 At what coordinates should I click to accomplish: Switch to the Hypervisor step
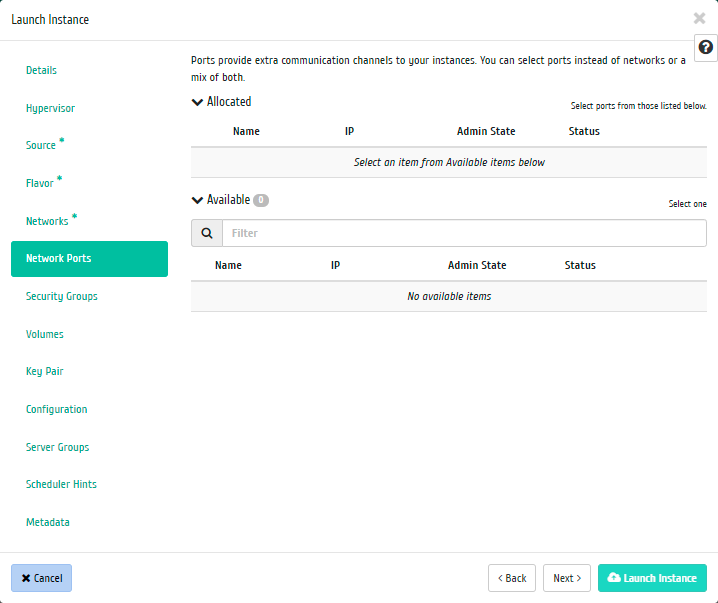coord(50,108)
